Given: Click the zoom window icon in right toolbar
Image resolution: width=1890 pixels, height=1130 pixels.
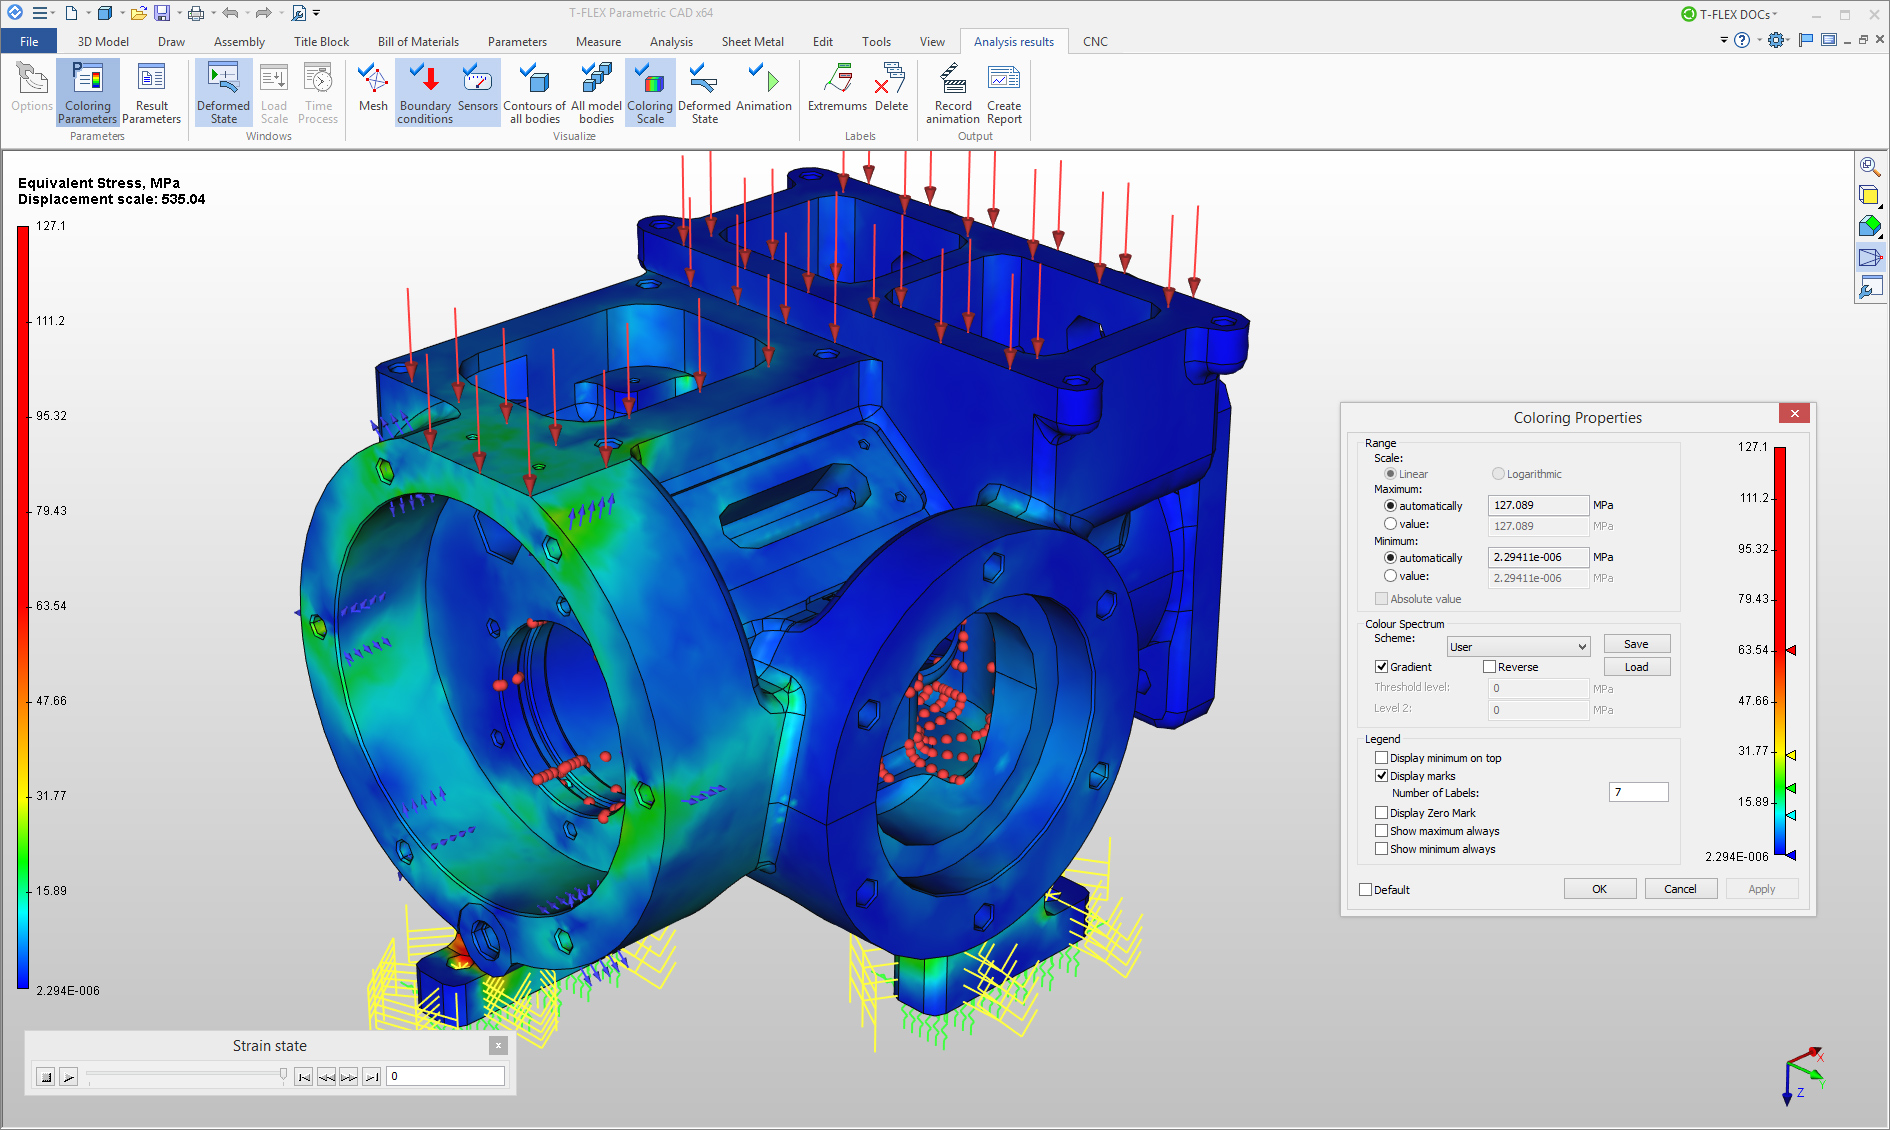Looking at the screenshot, I should point(1869,166).
